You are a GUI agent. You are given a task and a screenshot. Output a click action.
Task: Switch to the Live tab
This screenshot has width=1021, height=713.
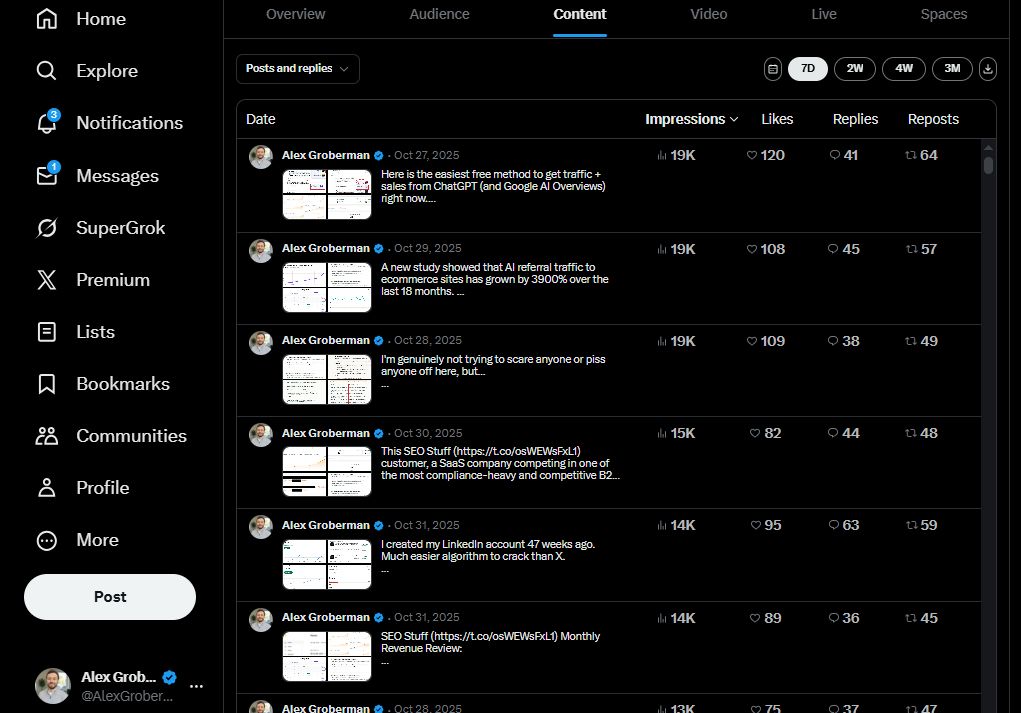click(x=824, y=14)
